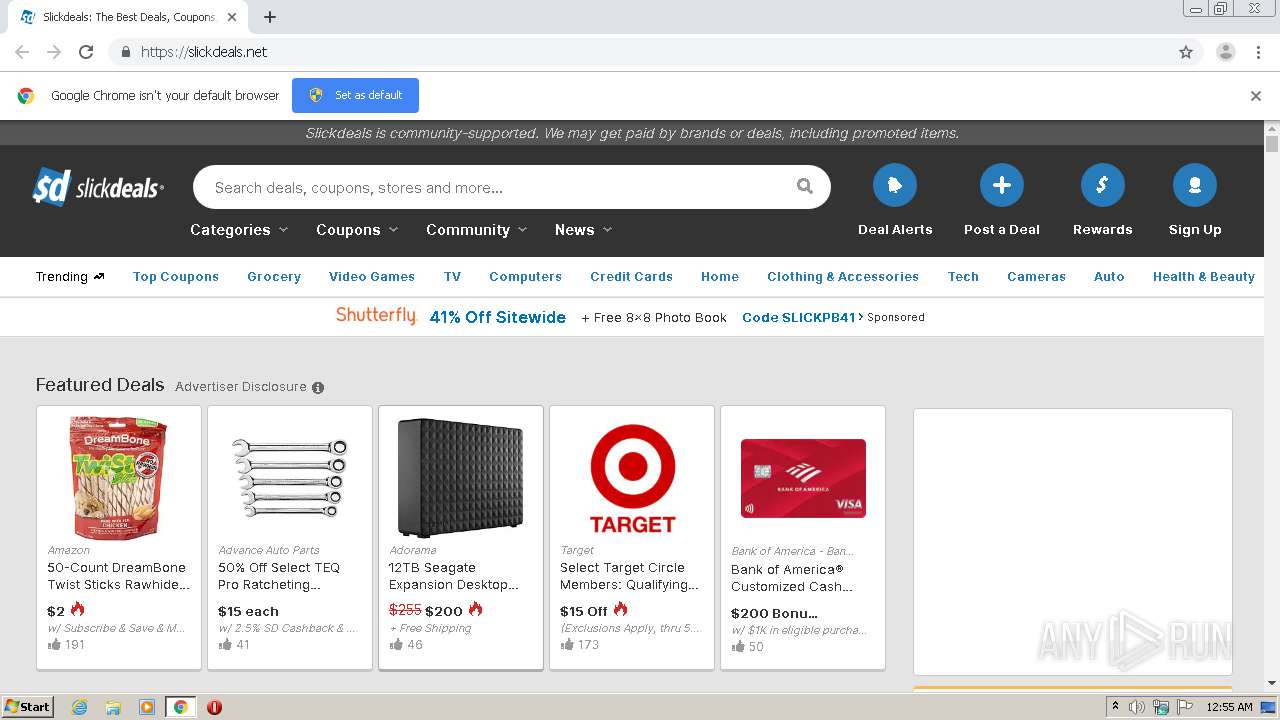Click the Post a Deal plus icon
Image resolution: width=1280 pixels, height=720 pixels.
tap(1002, 185)
